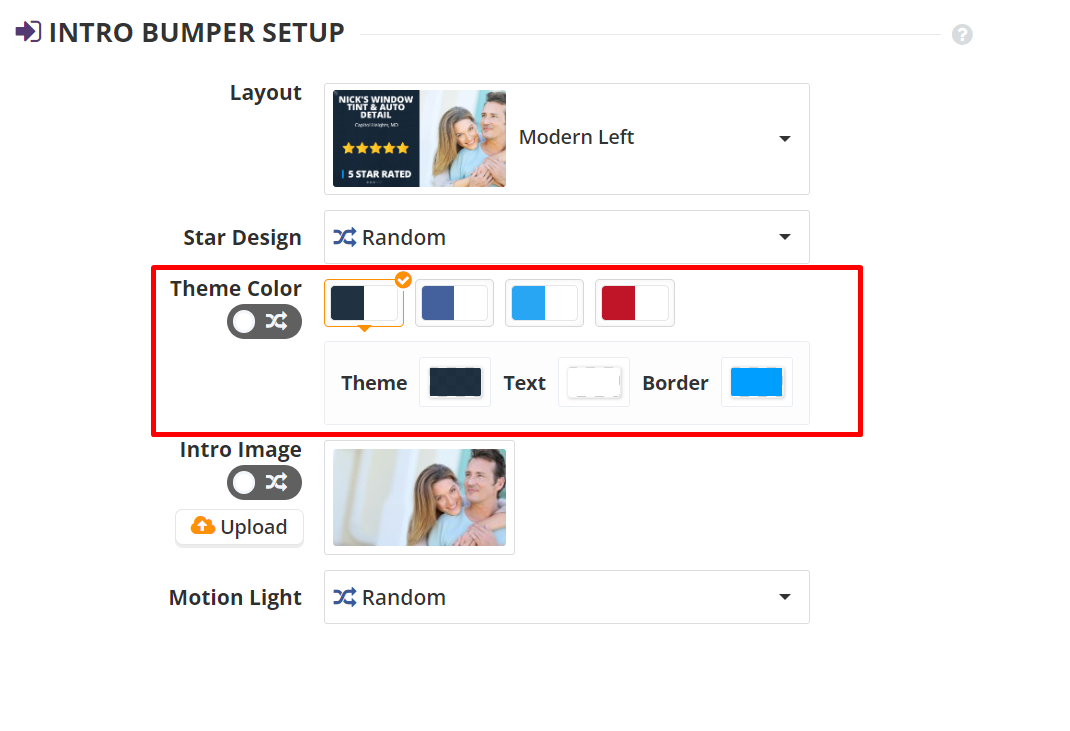Click the shuffle icon in Star Design
This screenshot has height=731, width=1070.
tap(345, 237)
